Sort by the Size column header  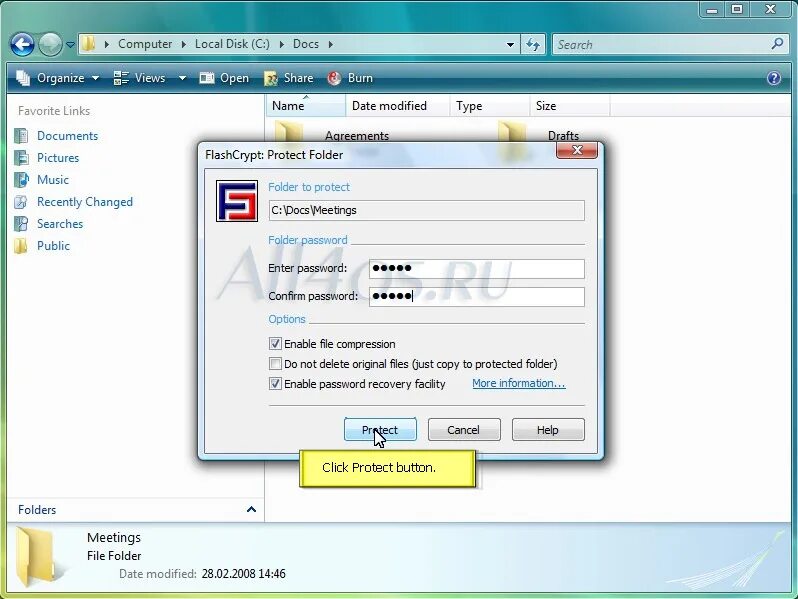[569, 106]
